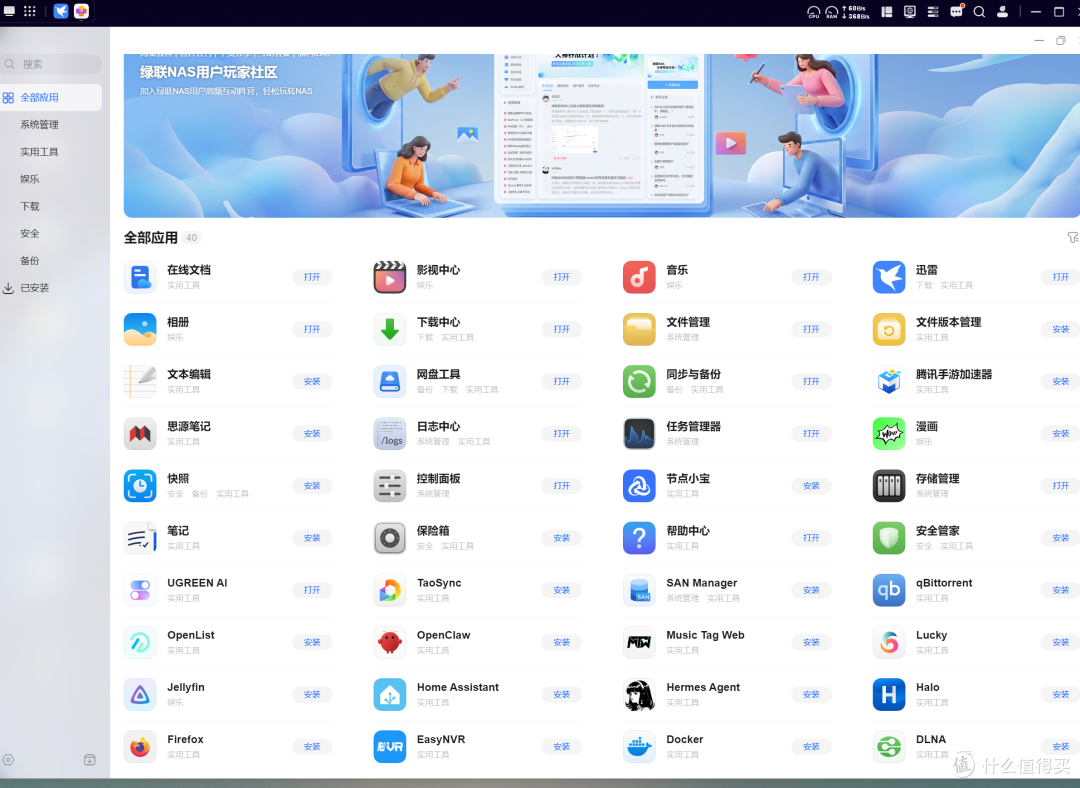The width and height of the screenshot is (1080, 788).
Task: Click 打开 button for 影视中心
Action: [x=561, y=277]
